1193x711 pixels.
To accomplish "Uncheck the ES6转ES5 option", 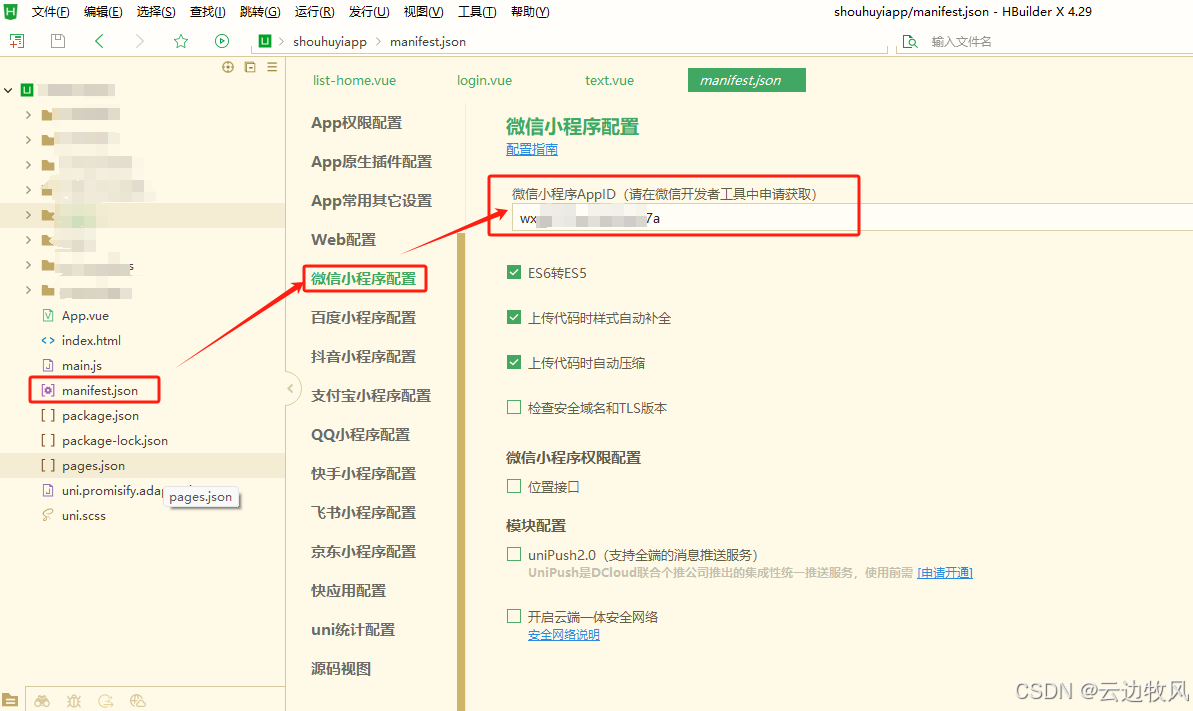I will (514, 271).
